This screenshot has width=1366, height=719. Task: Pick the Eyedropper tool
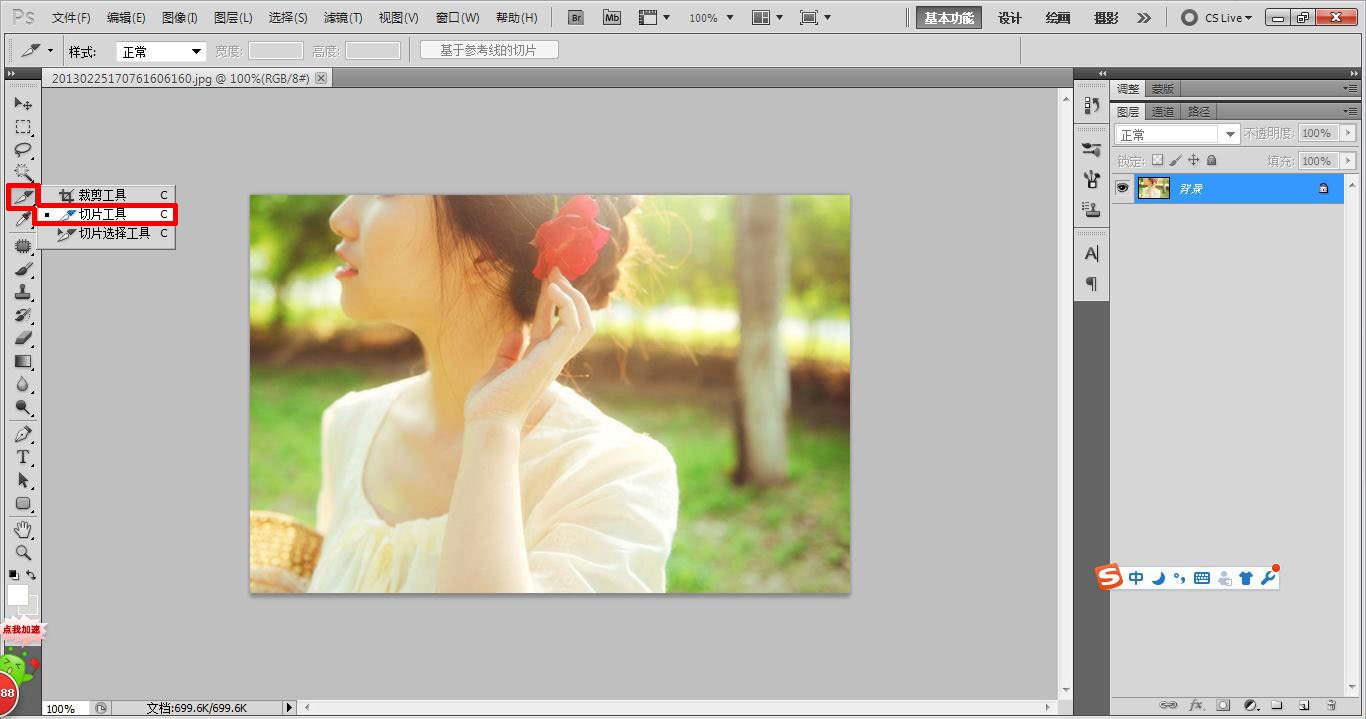tap(23, 218)
